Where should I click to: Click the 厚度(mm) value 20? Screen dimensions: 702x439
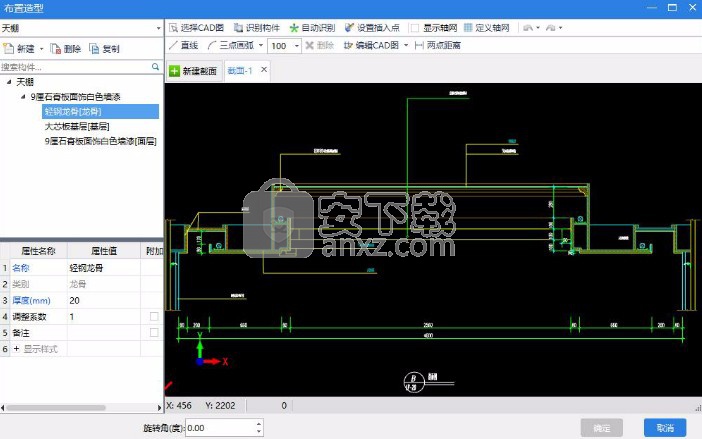pyautogui.click(x=104, y=300)
